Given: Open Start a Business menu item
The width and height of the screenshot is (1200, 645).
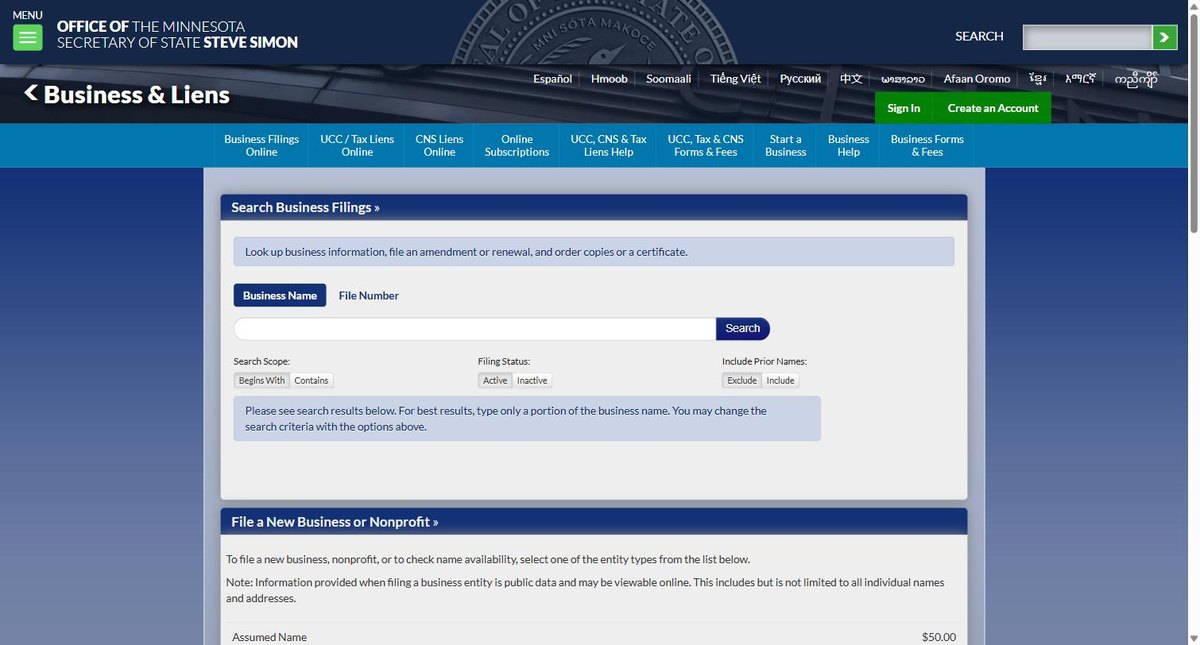Looking at the screenshot, I should (785, 145).
